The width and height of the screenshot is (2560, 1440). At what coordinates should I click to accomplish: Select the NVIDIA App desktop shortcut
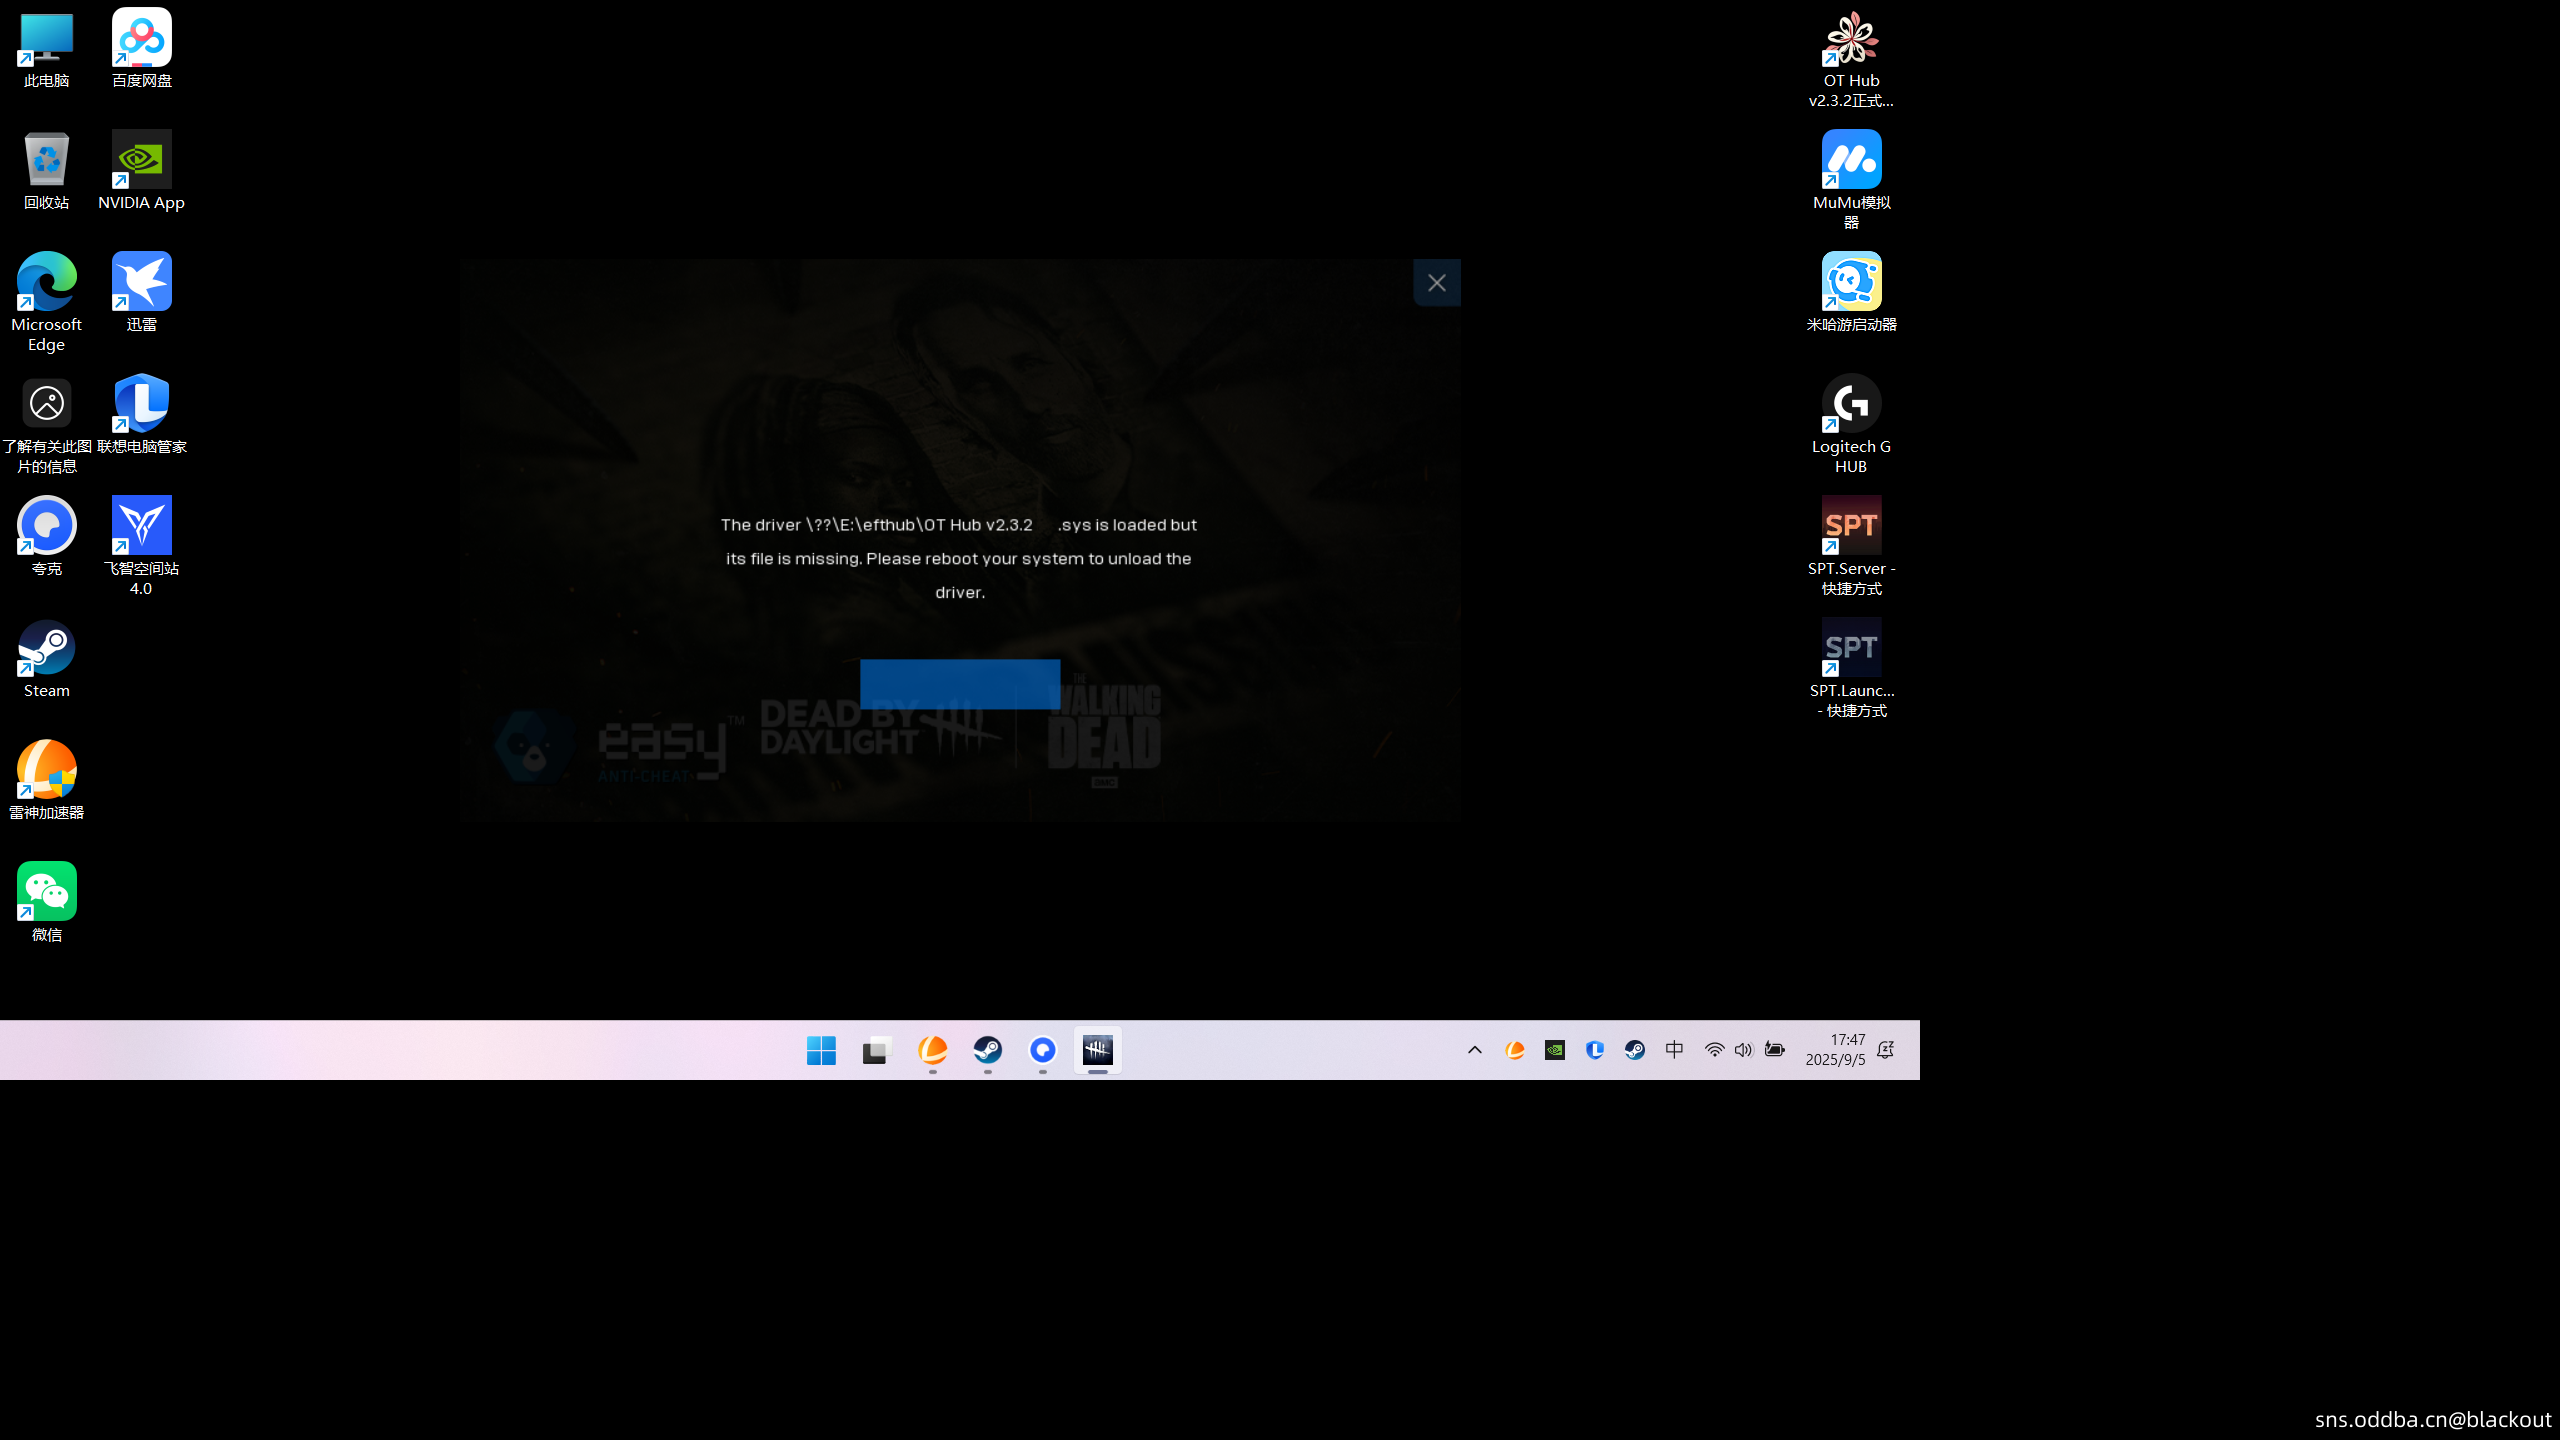click(x=142, y=171)
